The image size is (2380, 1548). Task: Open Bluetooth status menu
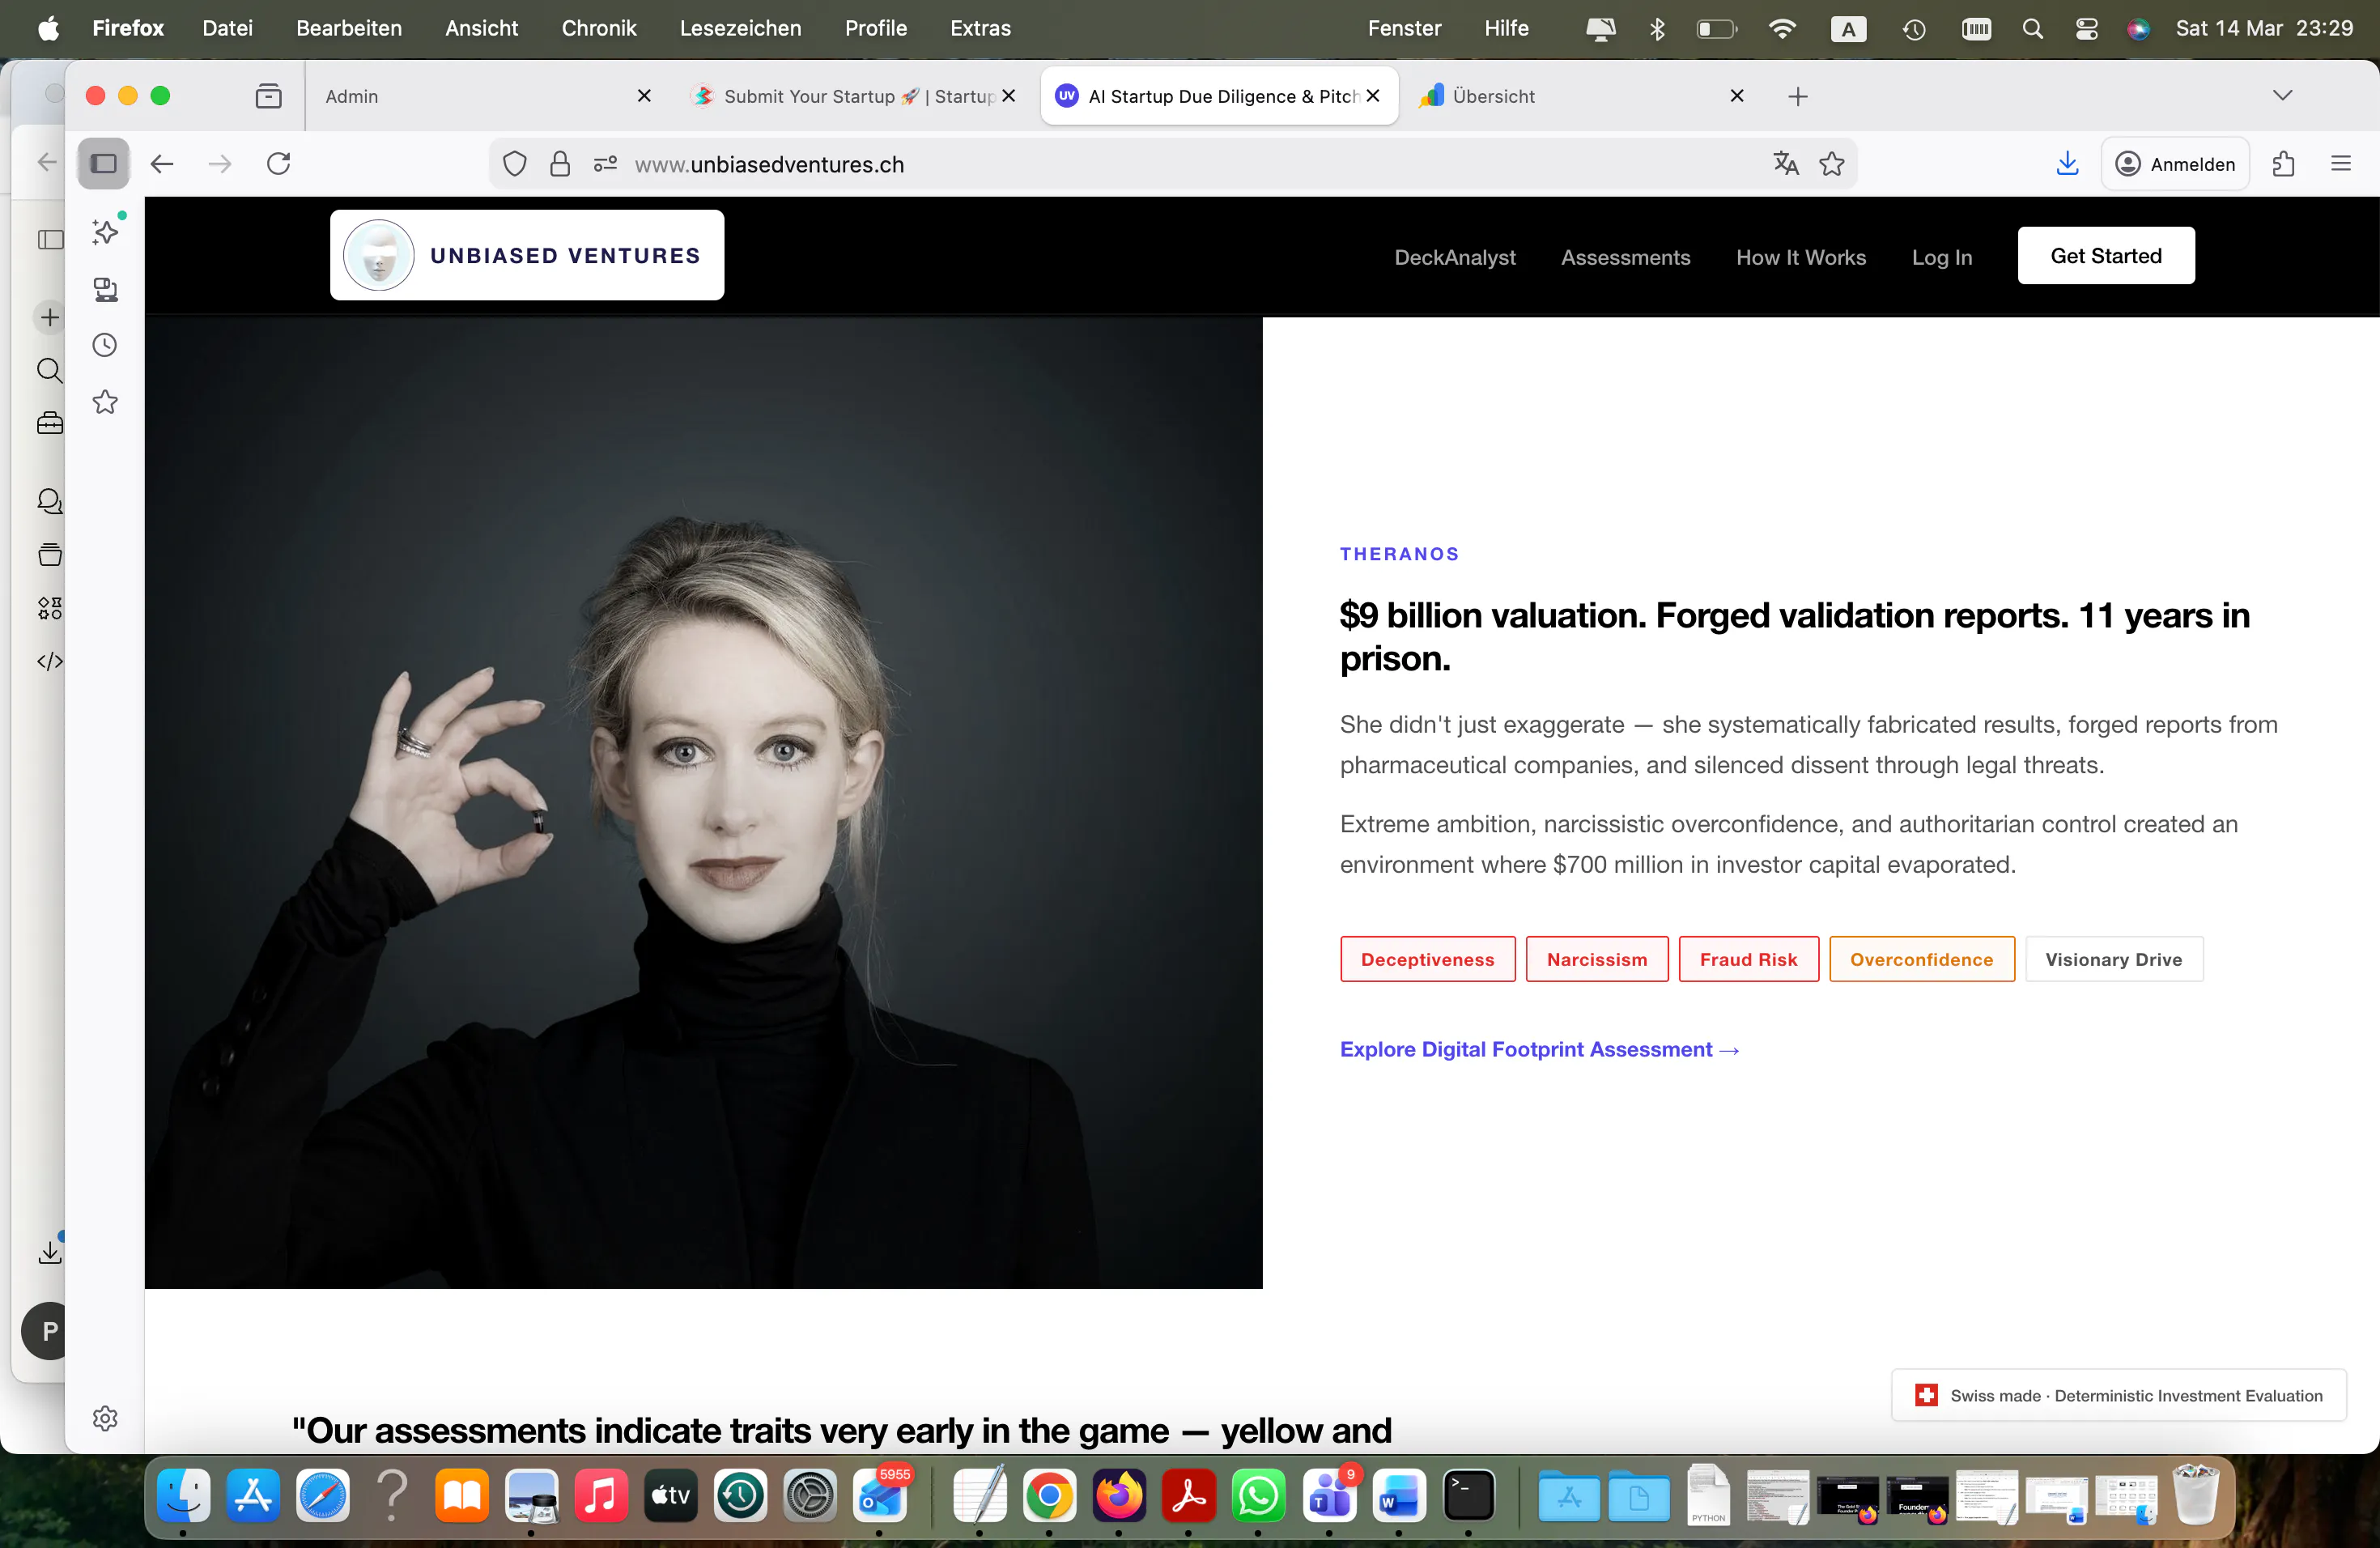[x=1657, y=28]
